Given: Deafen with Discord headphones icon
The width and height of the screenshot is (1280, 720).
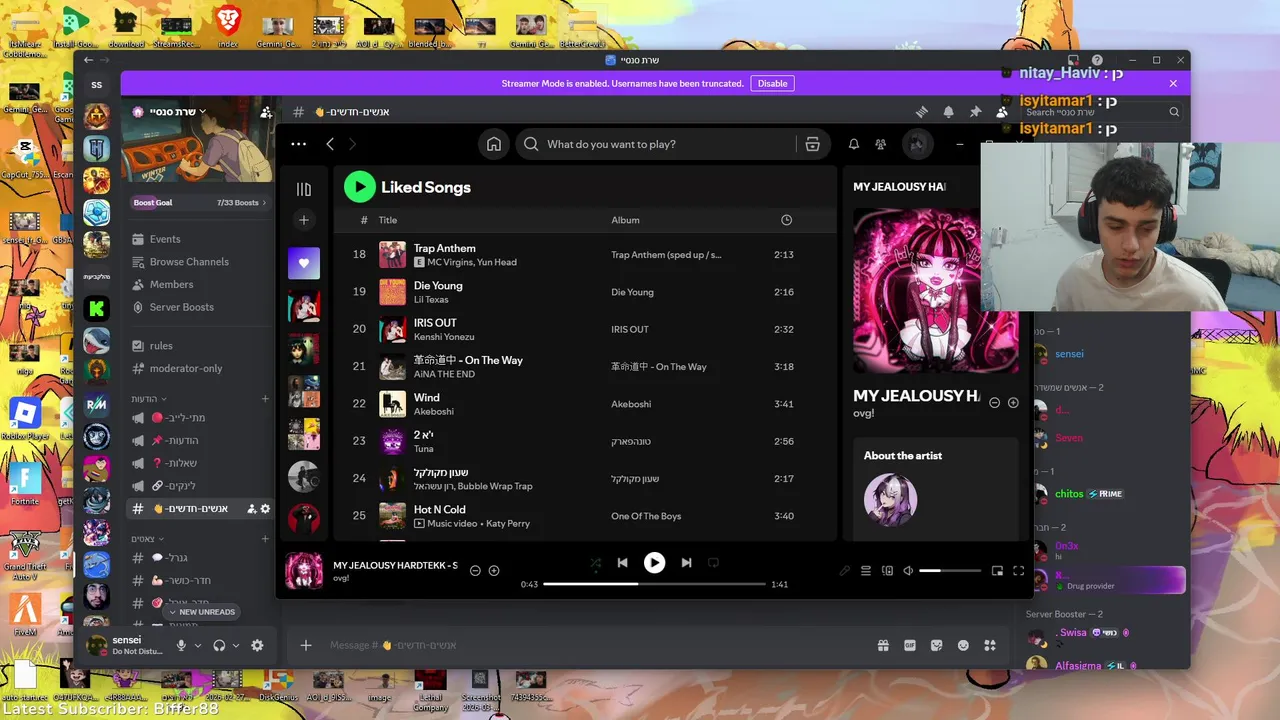Looking at the screenshot, I should pyautogui.click(x=219, y=645).
